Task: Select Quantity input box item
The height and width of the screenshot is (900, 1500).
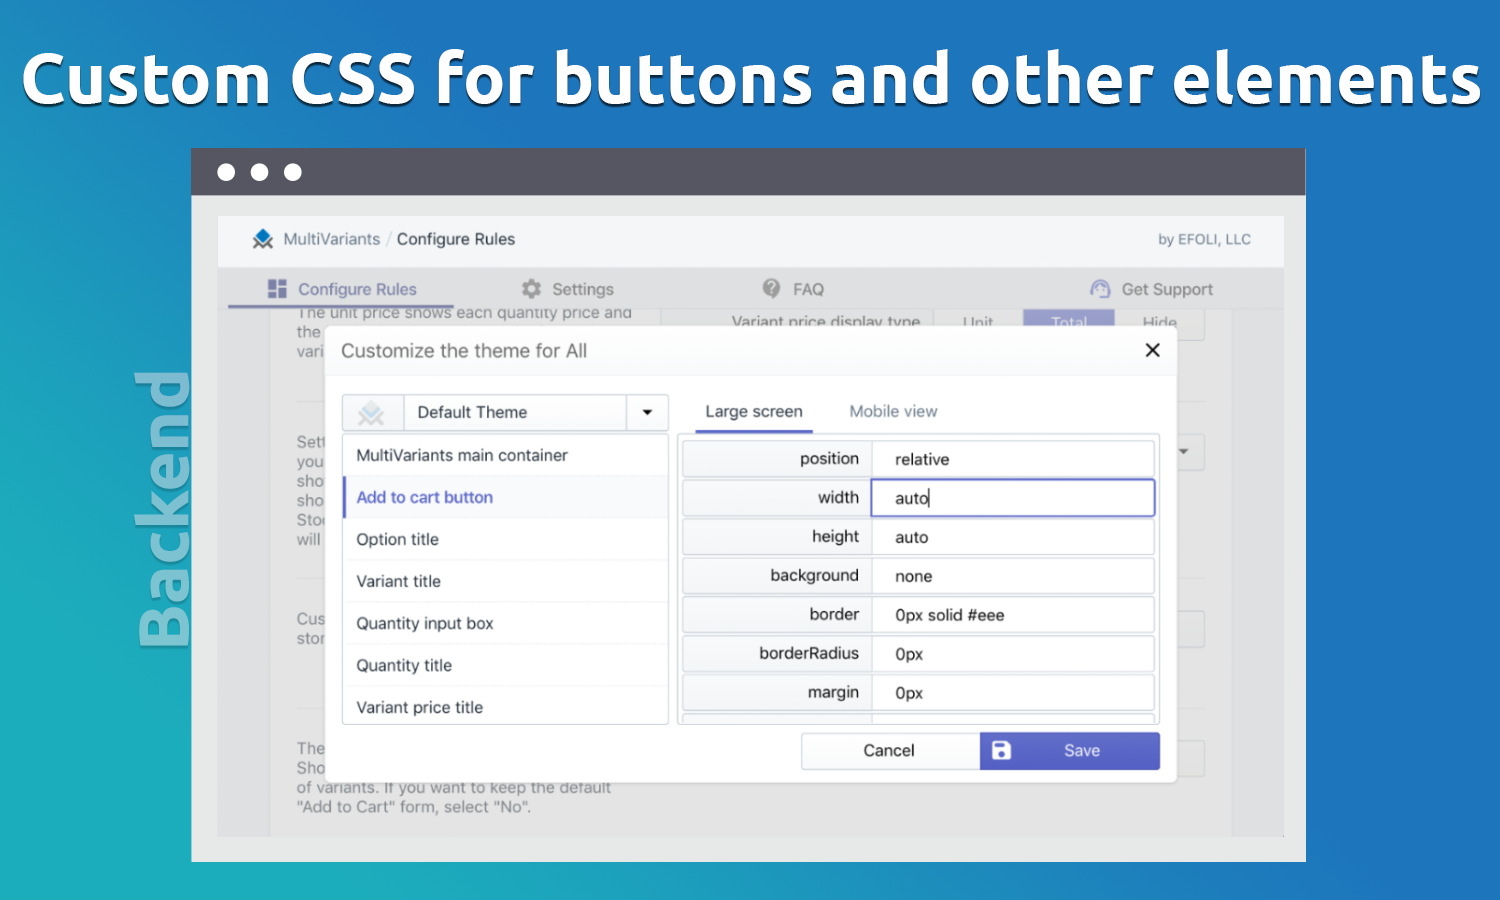Action: click(x=505, y=623)
